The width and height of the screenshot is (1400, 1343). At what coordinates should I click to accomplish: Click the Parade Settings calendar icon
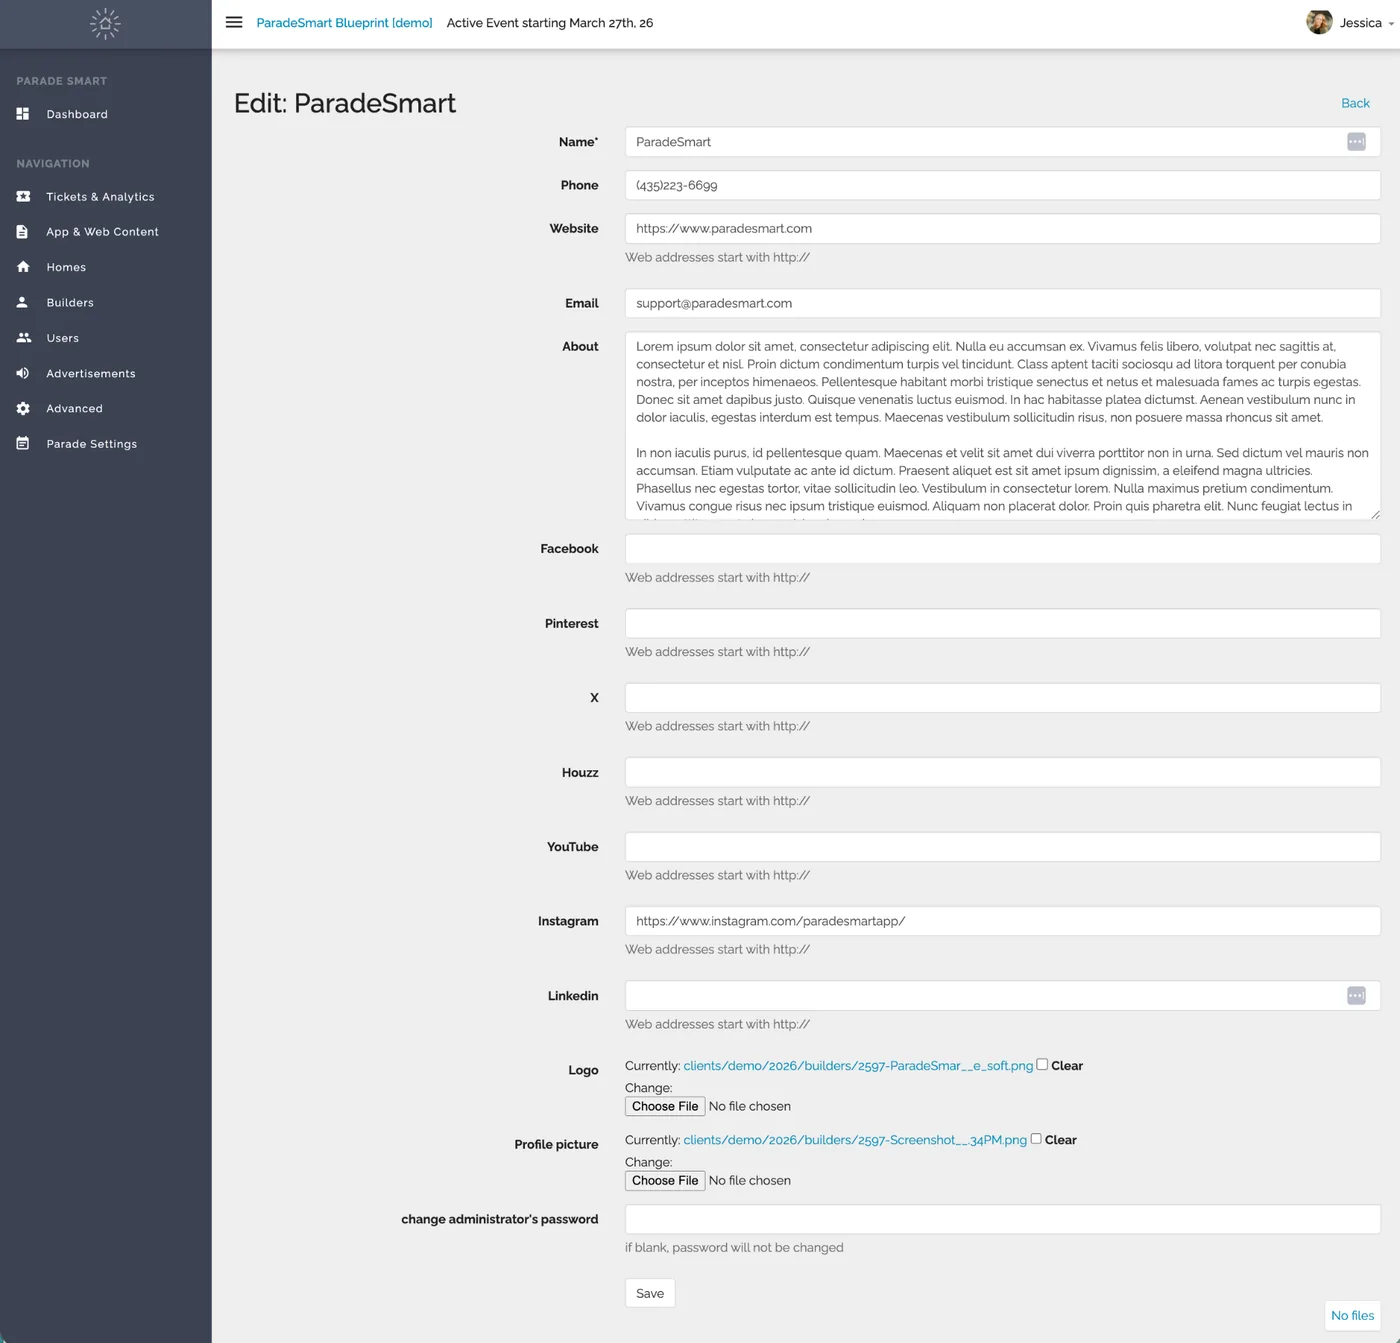pyautogui.click(x=23, y=443)
